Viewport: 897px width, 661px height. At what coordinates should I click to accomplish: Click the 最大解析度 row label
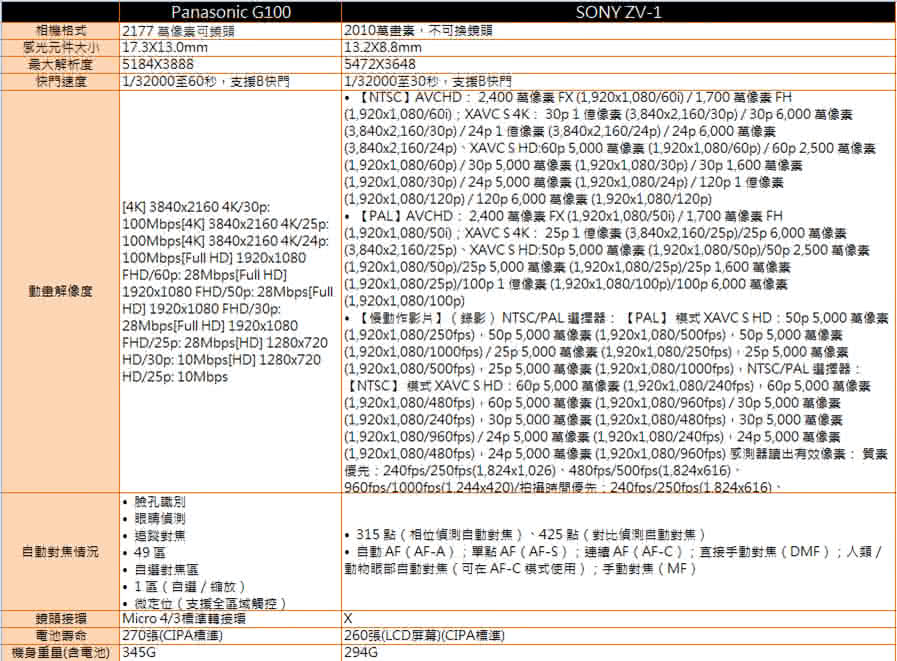(60, 63)
